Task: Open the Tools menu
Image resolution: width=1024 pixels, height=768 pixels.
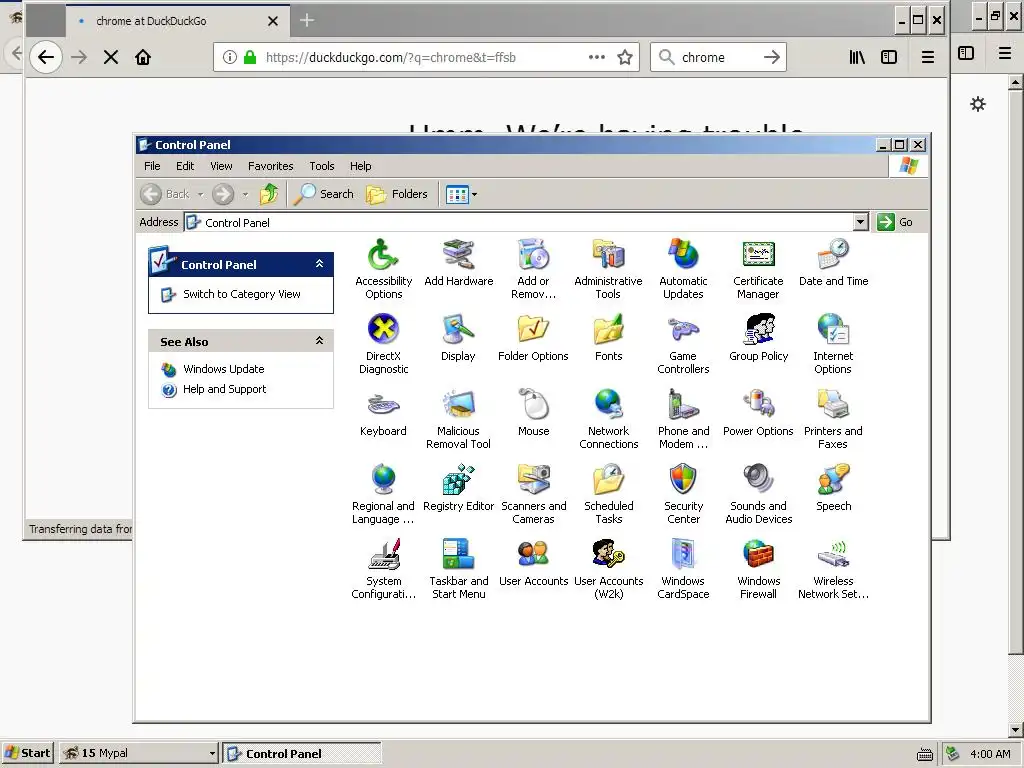Action: click(322, 166)
